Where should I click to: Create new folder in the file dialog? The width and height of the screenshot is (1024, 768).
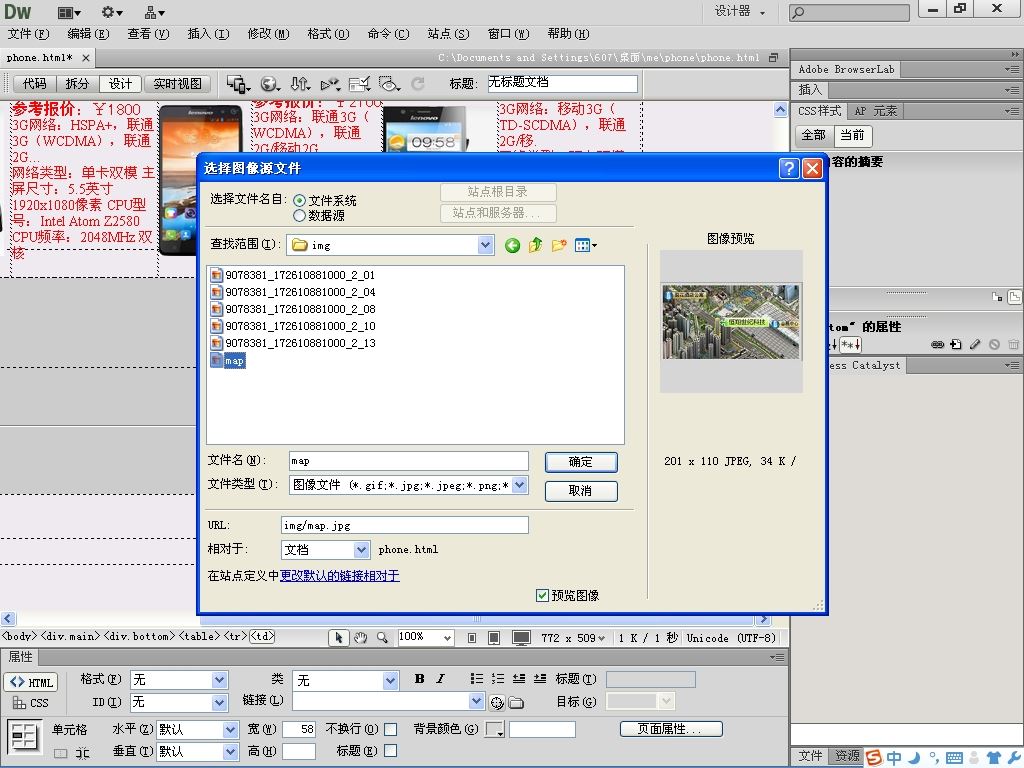click(x=559, y=246)
